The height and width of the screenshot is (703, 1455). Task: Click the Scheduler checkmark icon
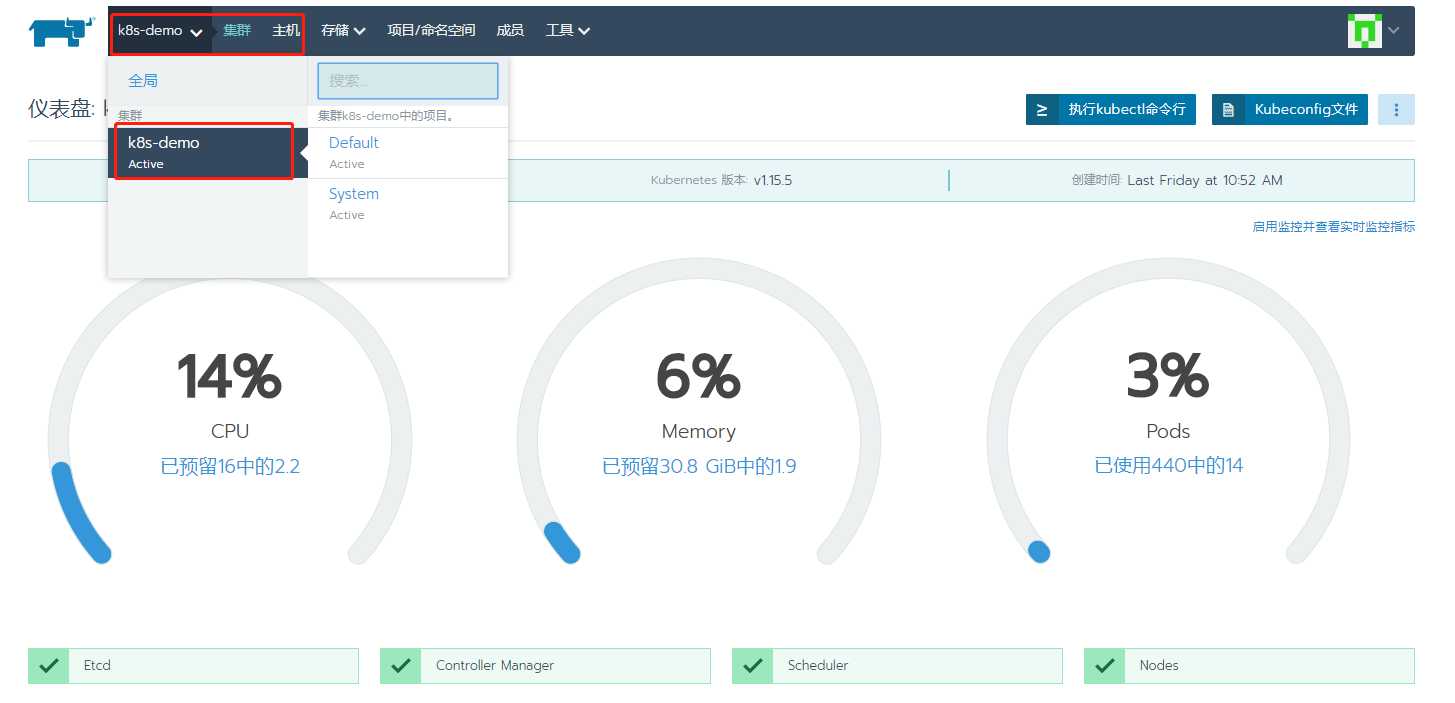pos(752,666)
